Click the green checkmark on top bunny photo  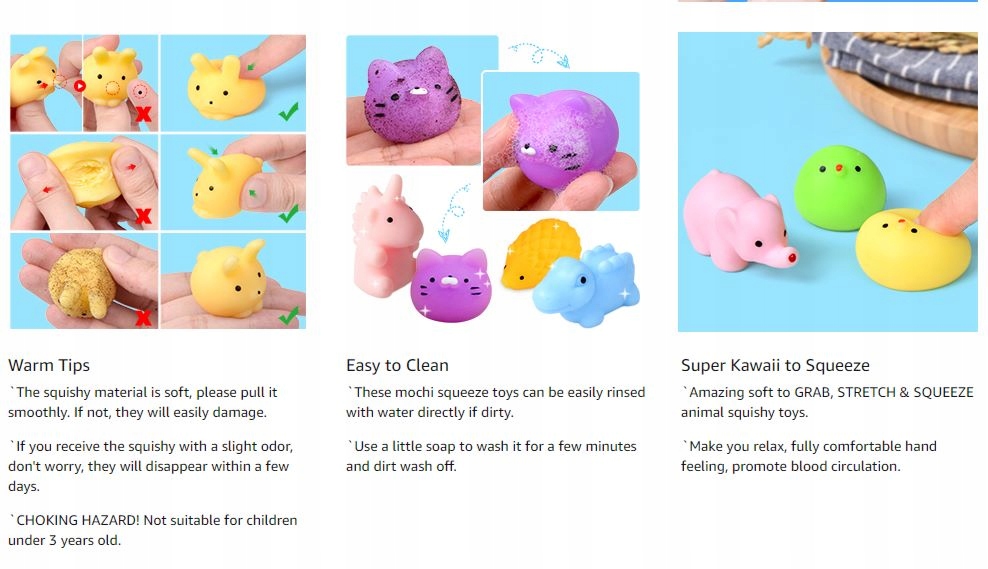289,112
